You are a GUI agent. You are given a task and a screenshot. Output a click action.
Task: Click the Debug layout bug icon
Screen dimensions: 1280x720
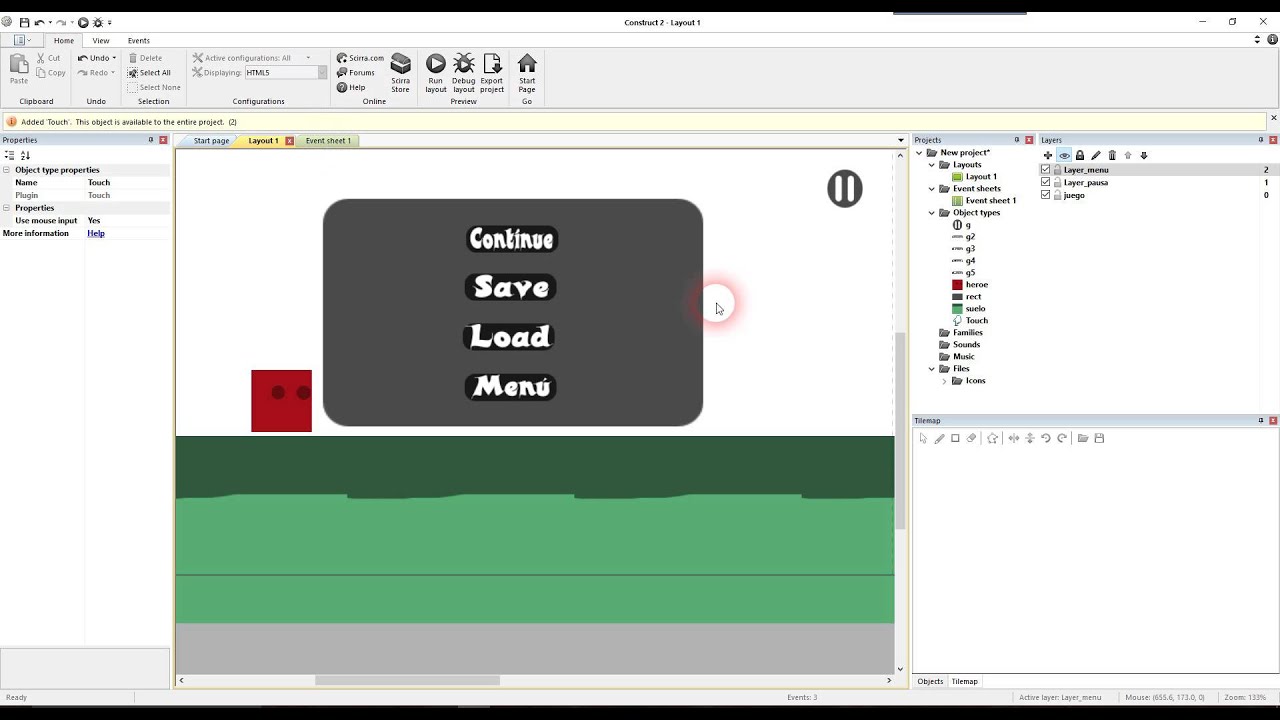point(464,65)
